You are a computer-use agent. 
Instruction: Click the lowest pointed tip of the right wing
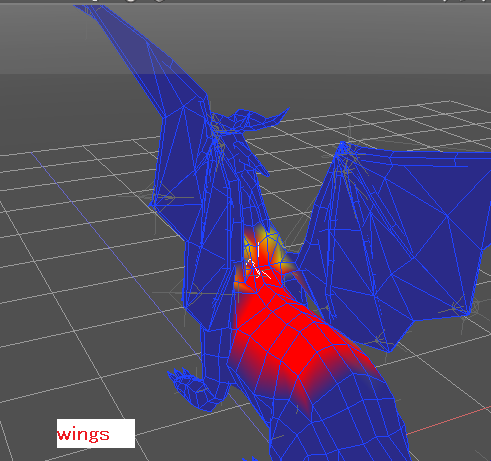click(388, 350)
